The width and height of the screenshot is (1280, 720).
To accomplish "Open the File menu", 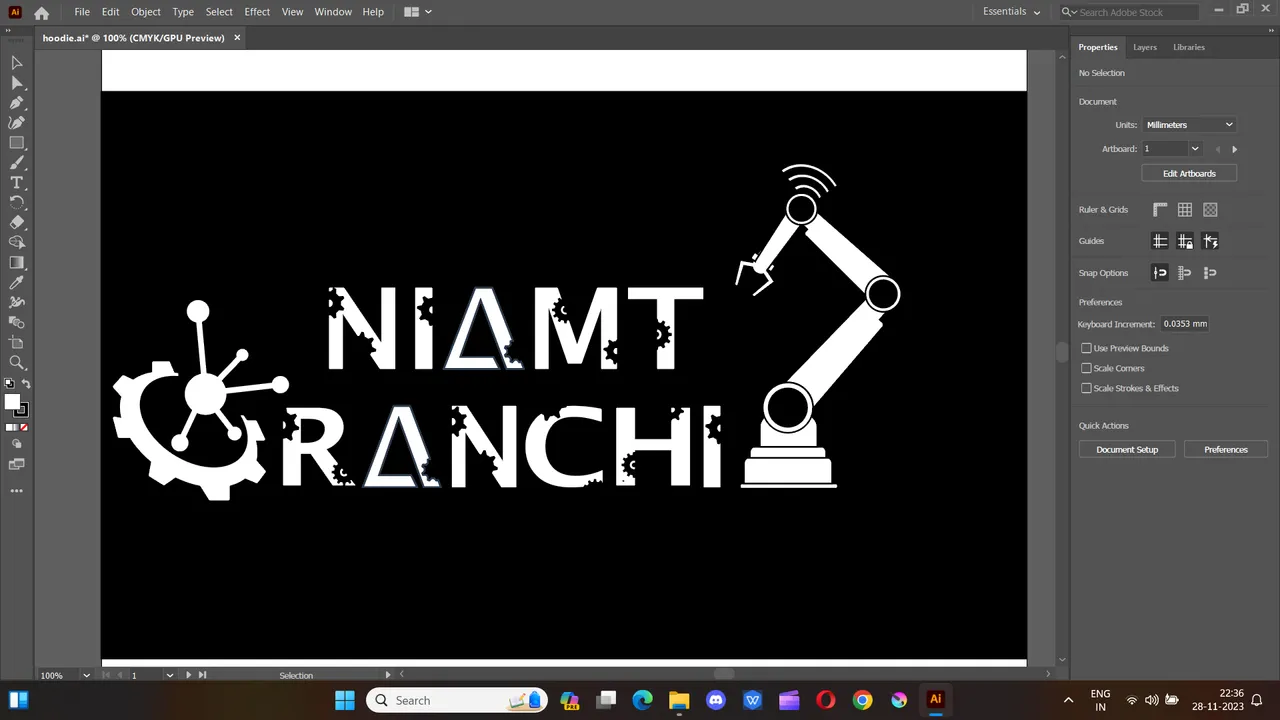I will click(82, 12).
